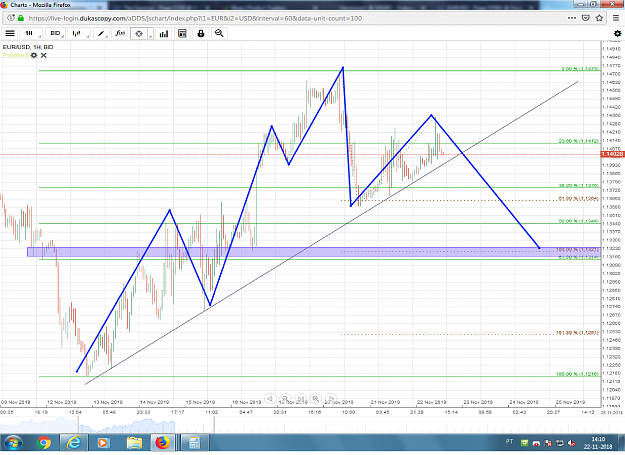625x455 pixels.
Task: Activate the zoom magnifier tool
Action: coord(219,33)
